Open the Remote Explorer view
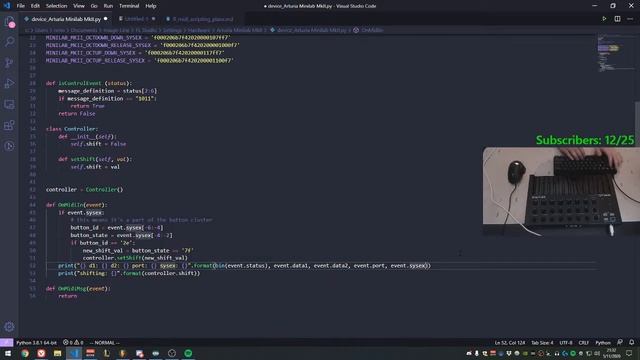The height and width of the screenshot is (360, 640). pos(9,104)
